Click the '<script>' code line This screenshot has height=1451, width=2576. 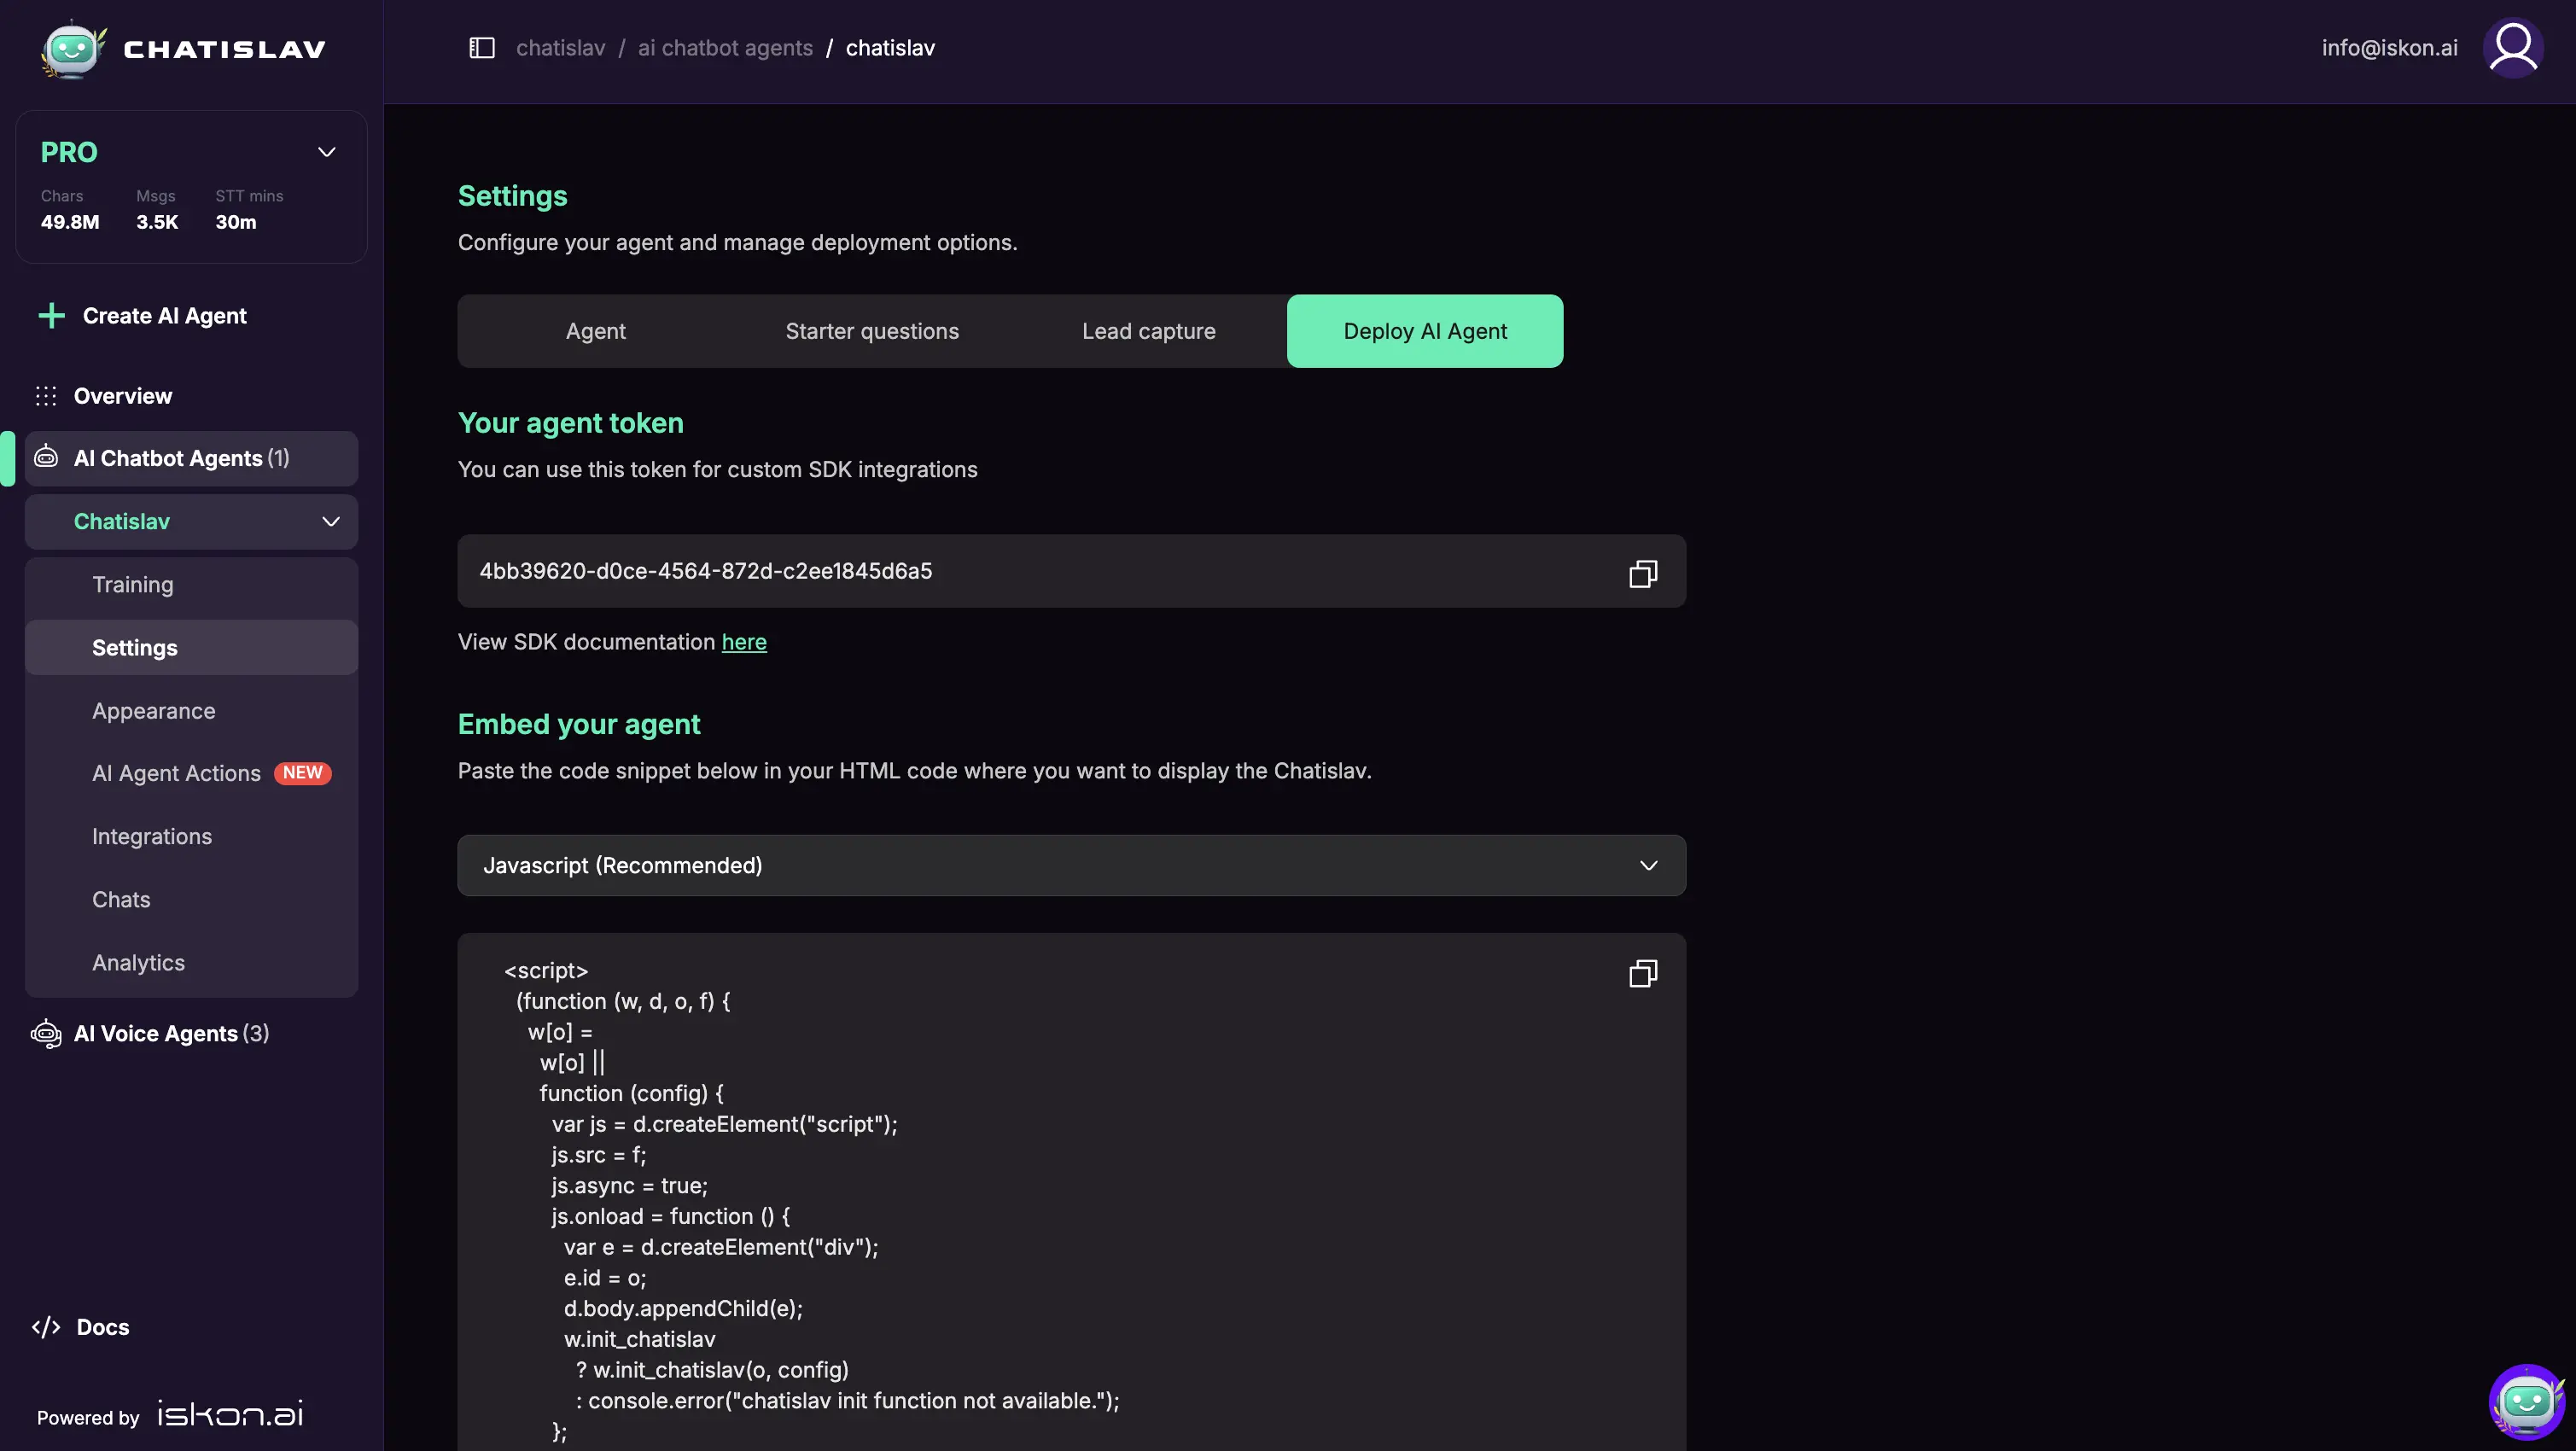[x=546, y=971]
